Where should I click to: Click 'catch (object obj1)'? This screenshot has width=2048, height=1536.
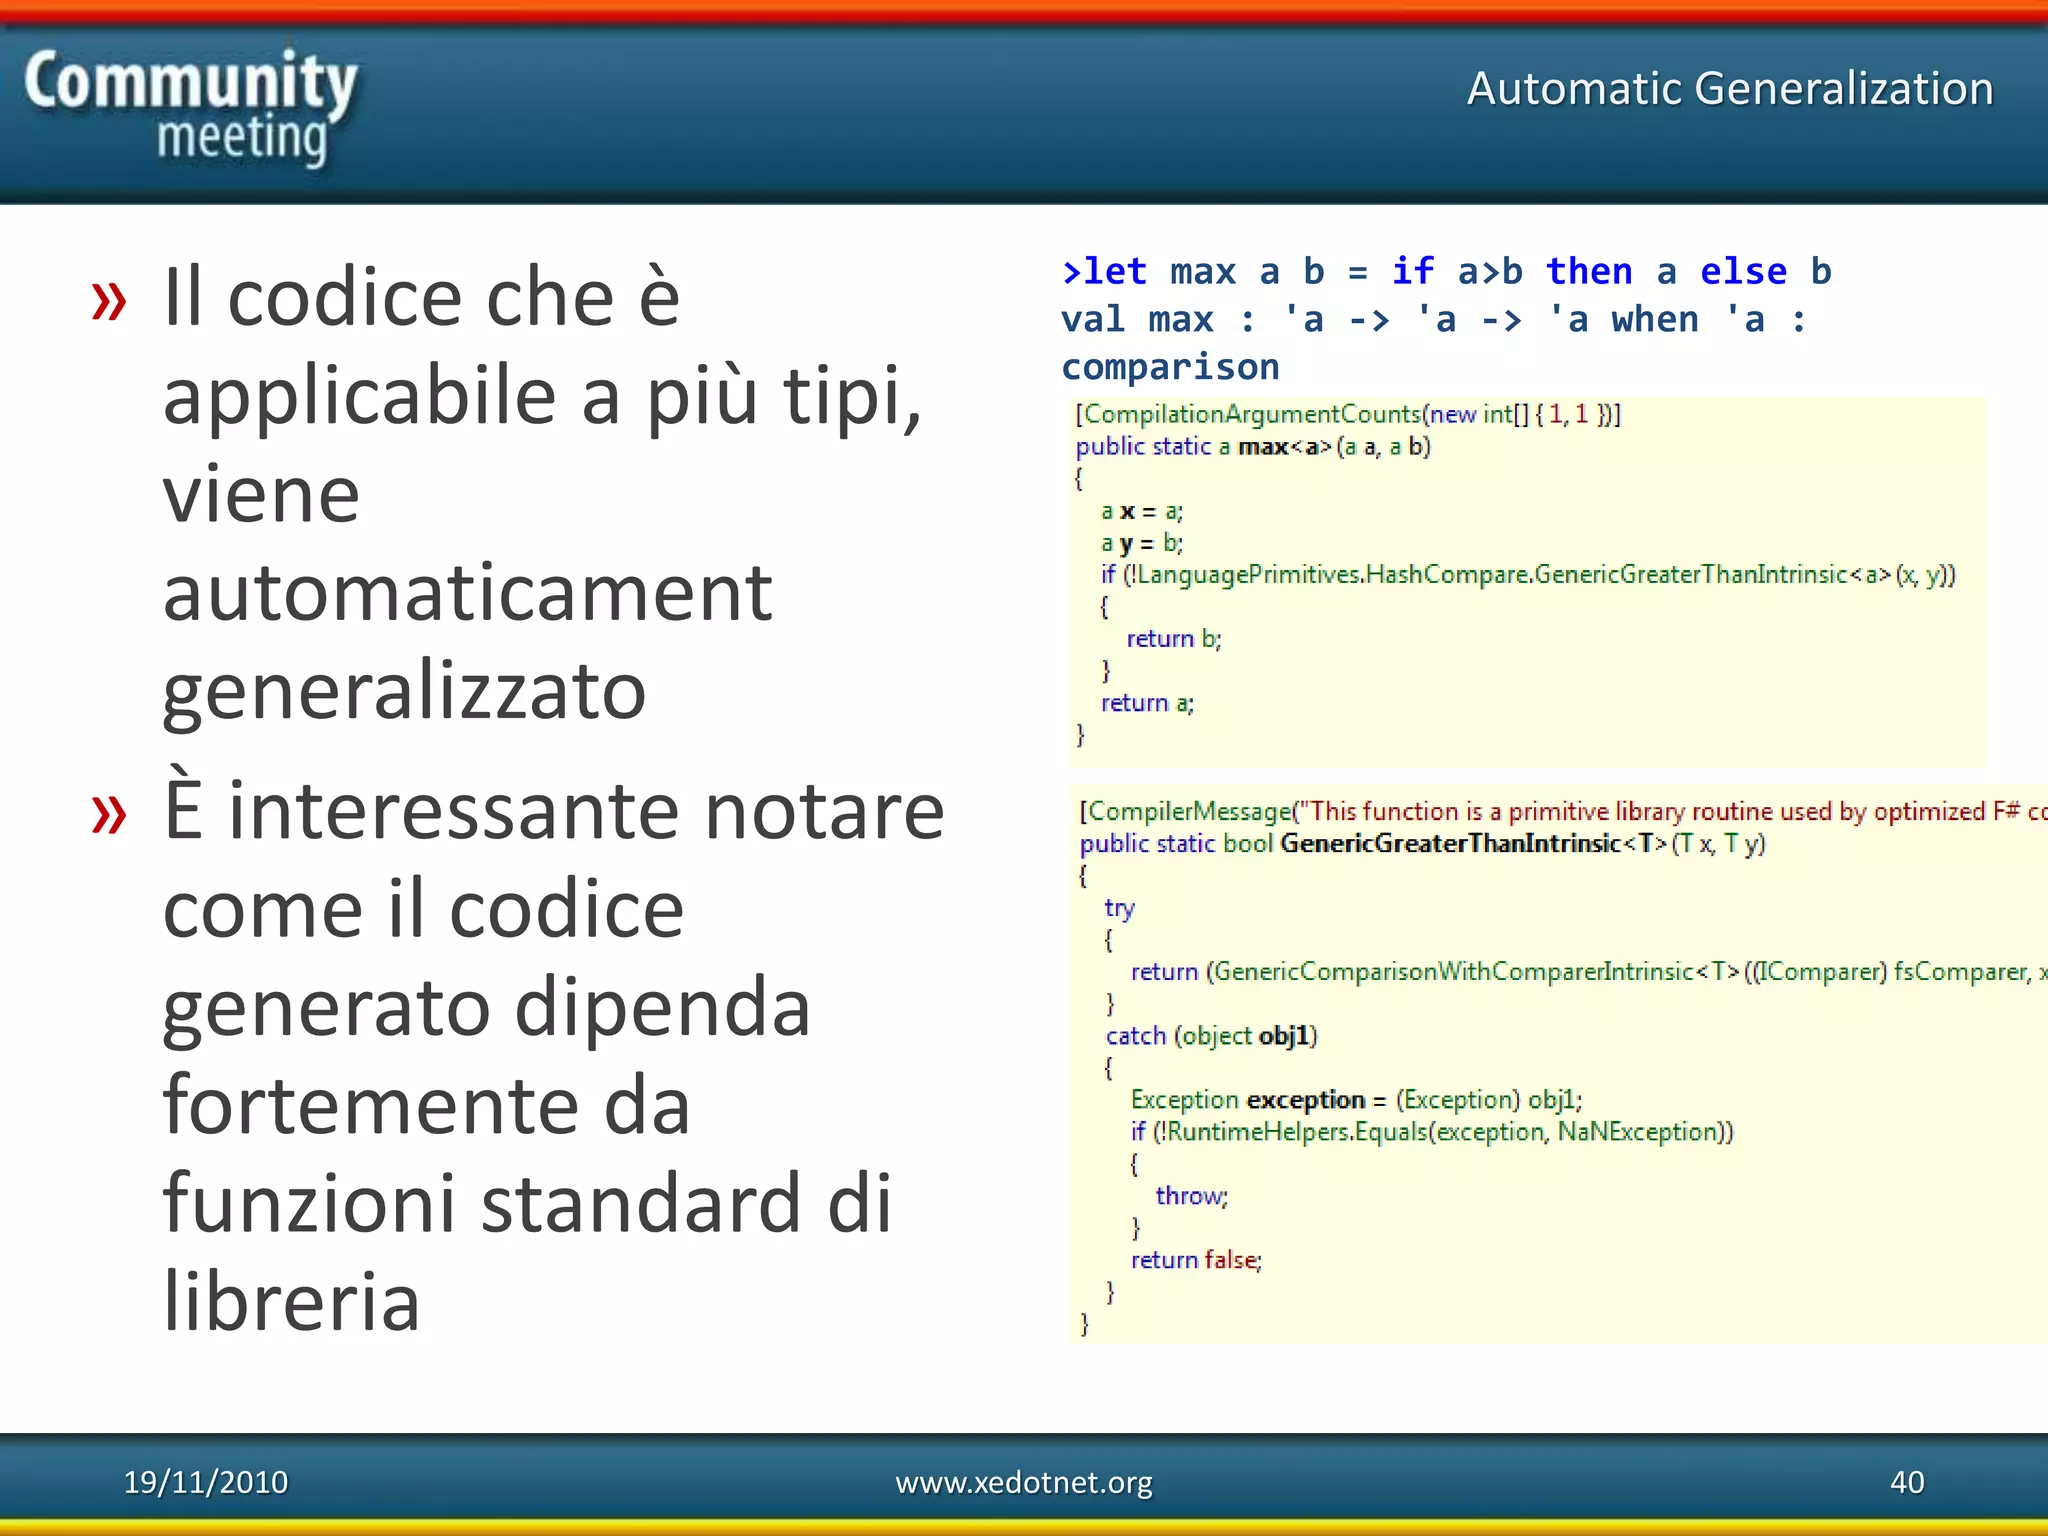coord(1212,1035)
